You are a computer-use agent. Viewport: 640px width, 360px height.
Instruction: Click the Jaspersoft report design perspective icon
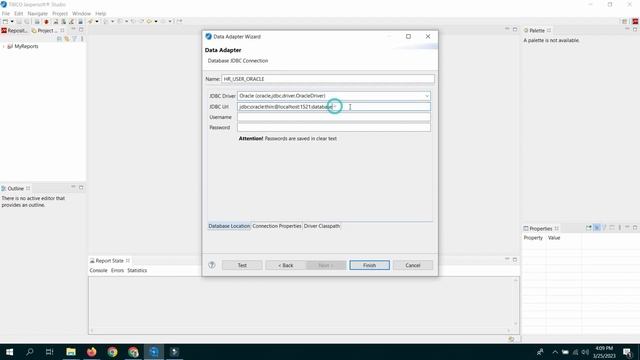pos(635,21)
